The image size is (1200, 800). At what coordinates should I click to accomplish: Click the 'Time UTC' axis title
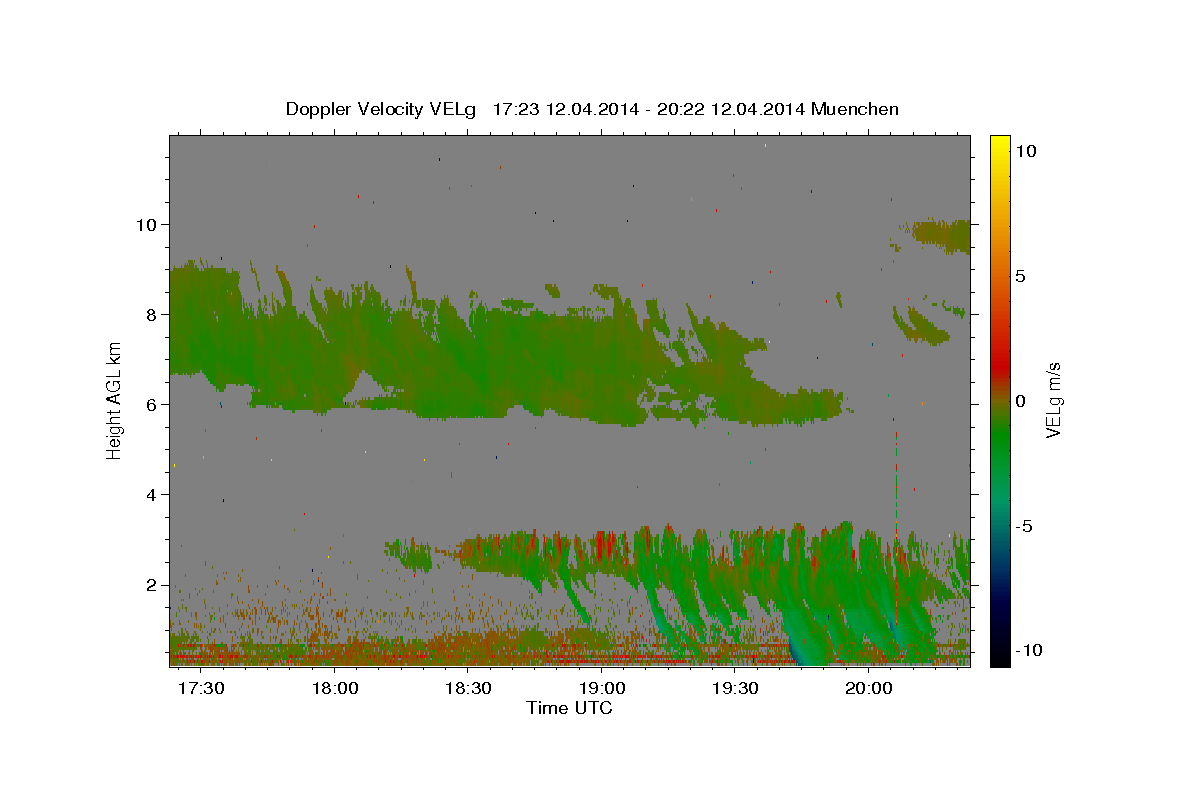[x=569, y=708]
